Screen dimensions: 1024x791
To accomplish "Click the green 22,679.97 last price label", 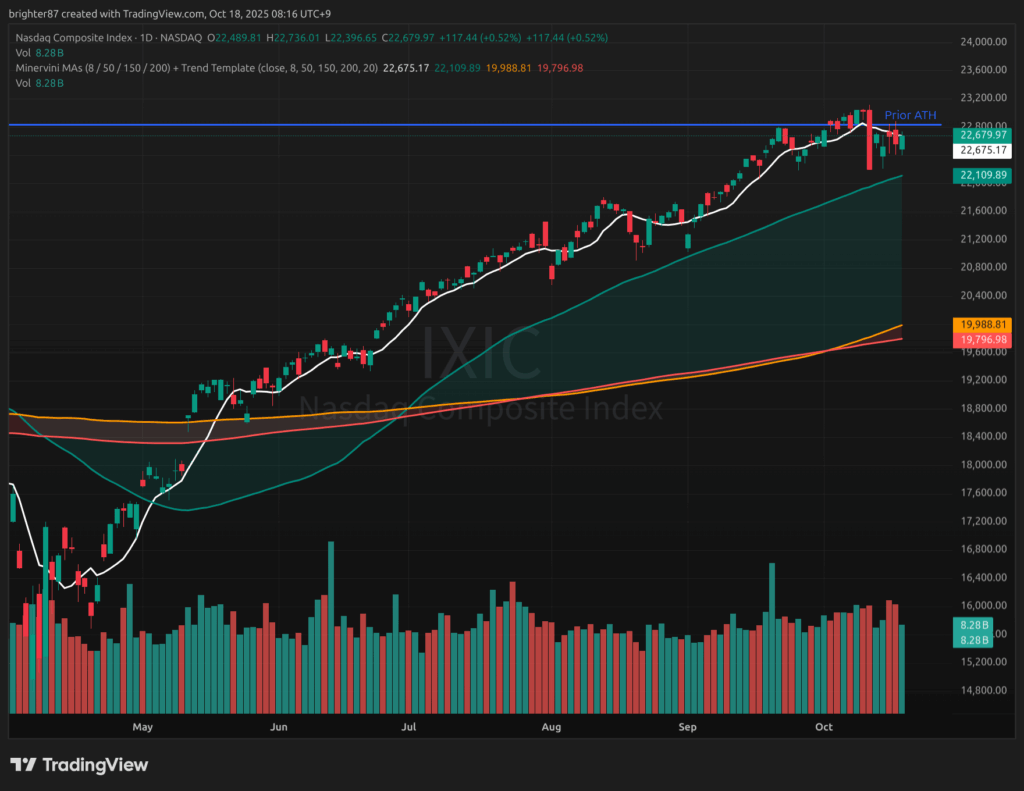I will [982, 135].
